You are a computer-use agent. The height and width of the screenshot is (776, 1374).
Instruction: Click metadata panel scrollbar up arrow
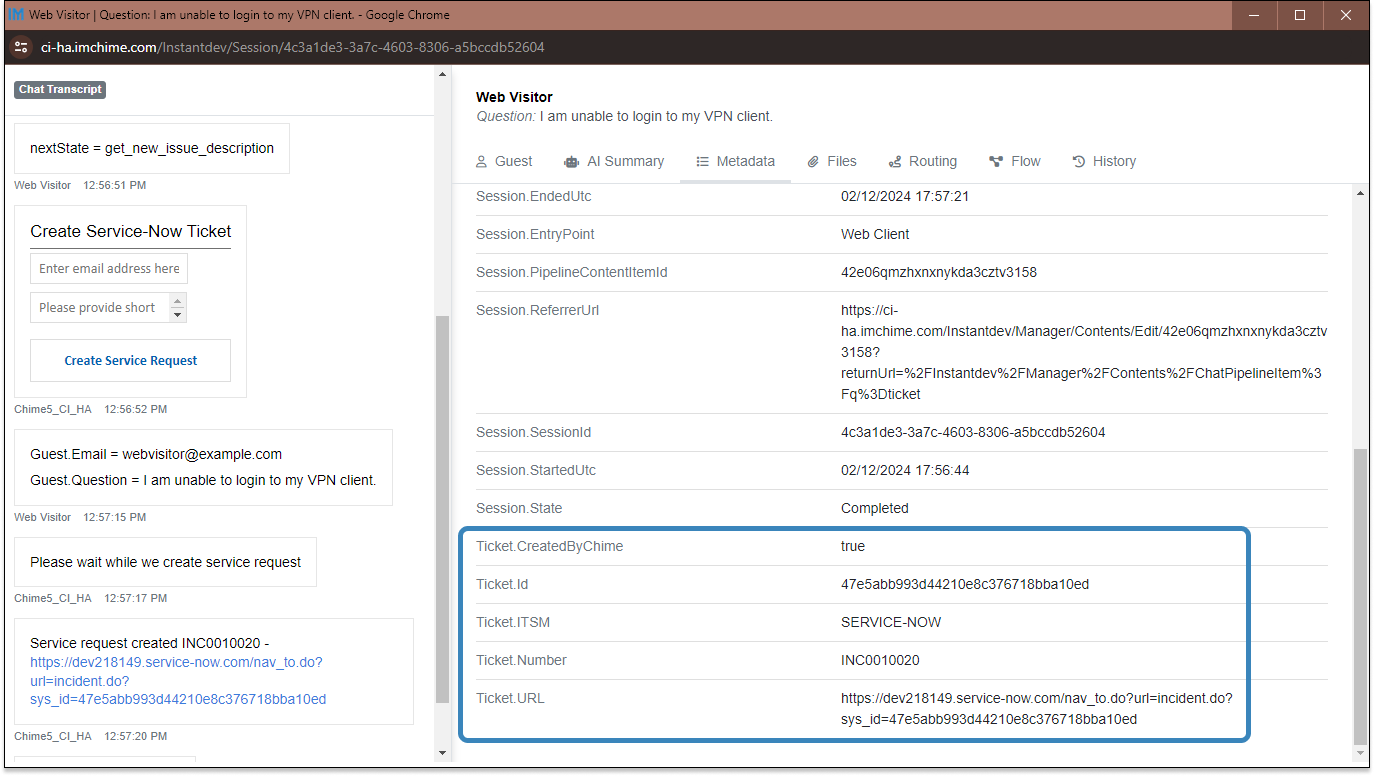click(1360, 192)
